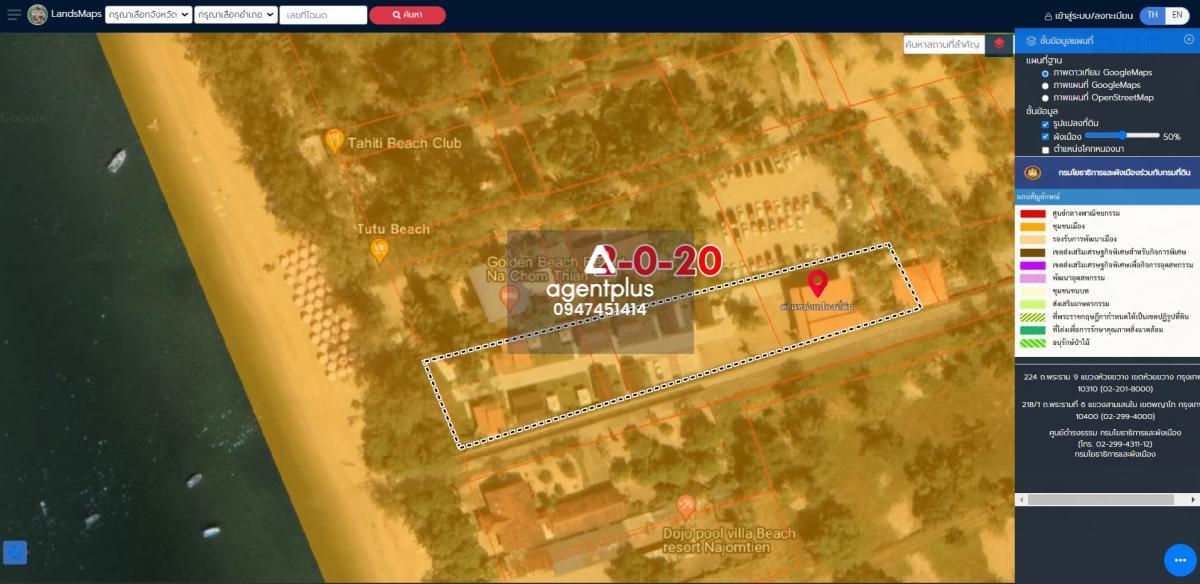Select Google Maps map base layer
Viewport: 1200px width, 584px height.
[1045, 86]
